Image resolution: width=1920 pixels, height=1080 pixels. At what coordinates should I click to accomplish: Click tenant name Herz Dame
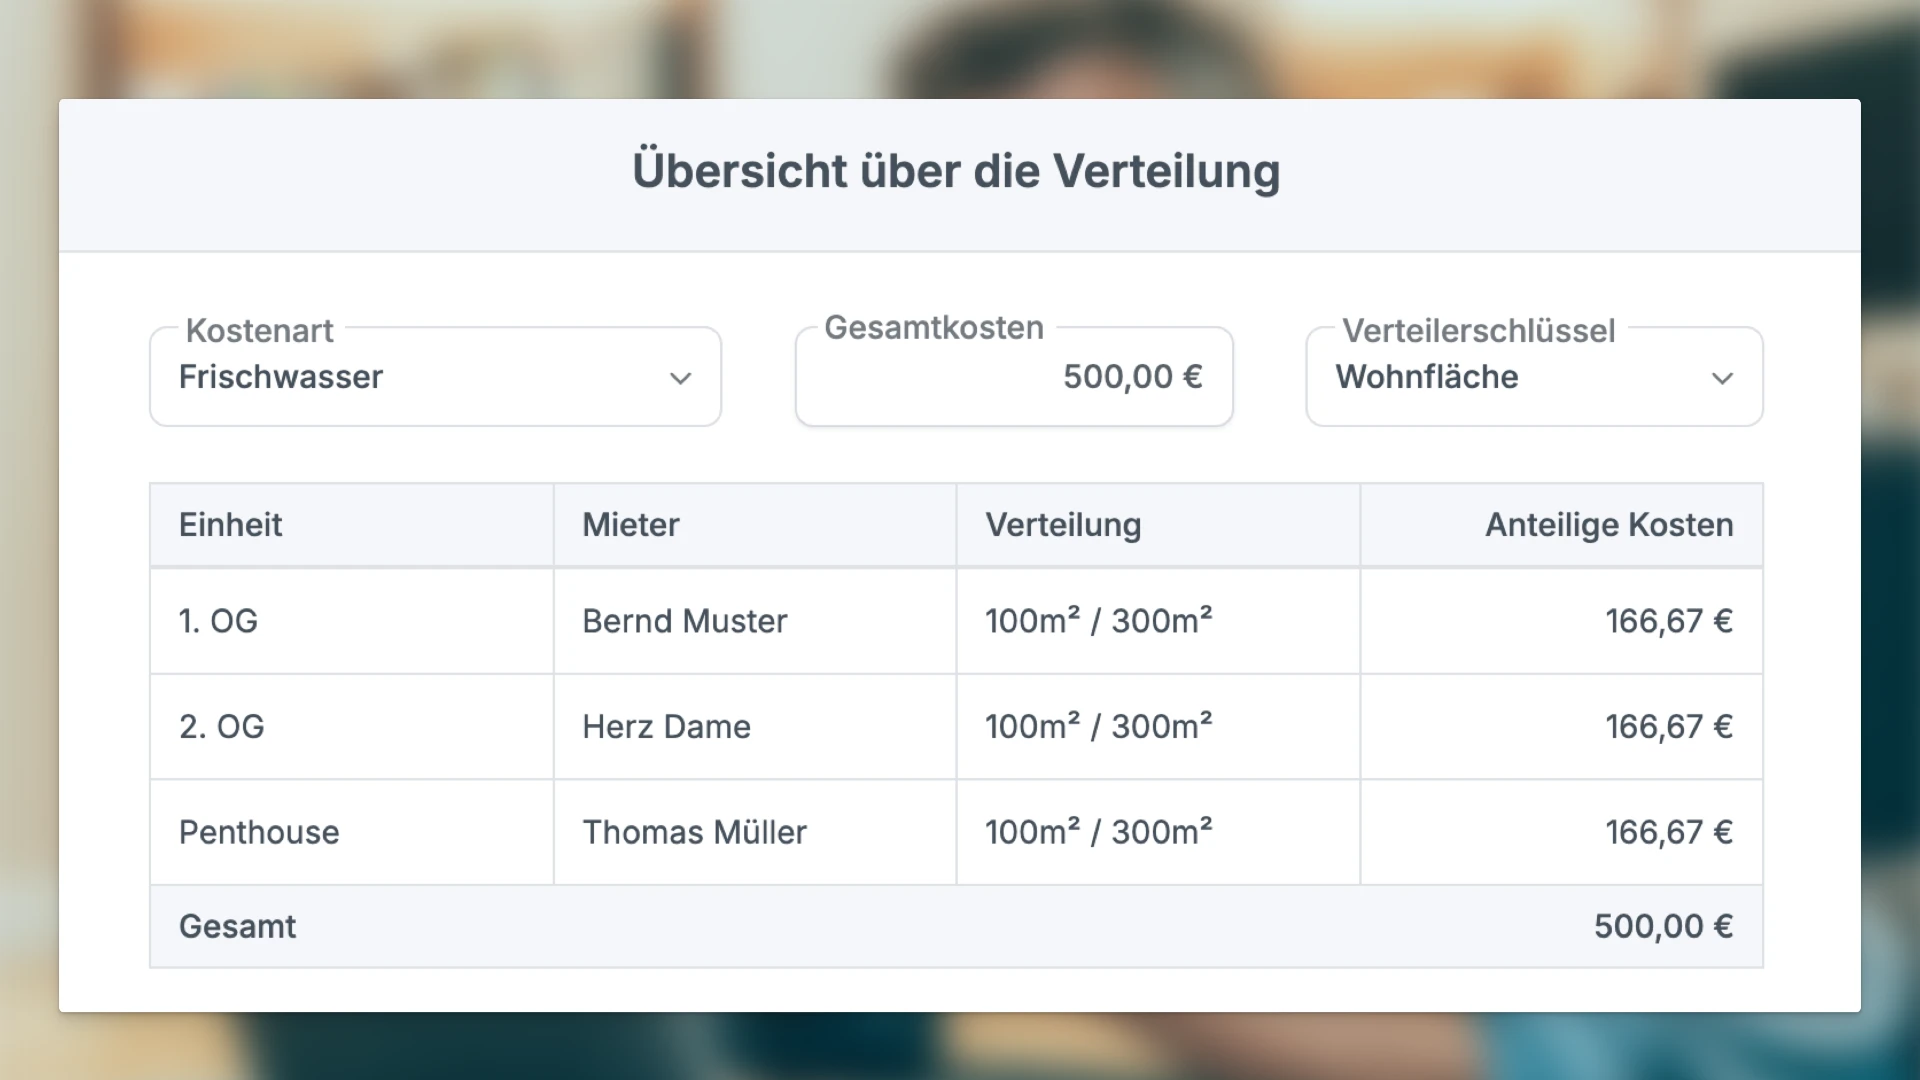(x=667, y=727)
